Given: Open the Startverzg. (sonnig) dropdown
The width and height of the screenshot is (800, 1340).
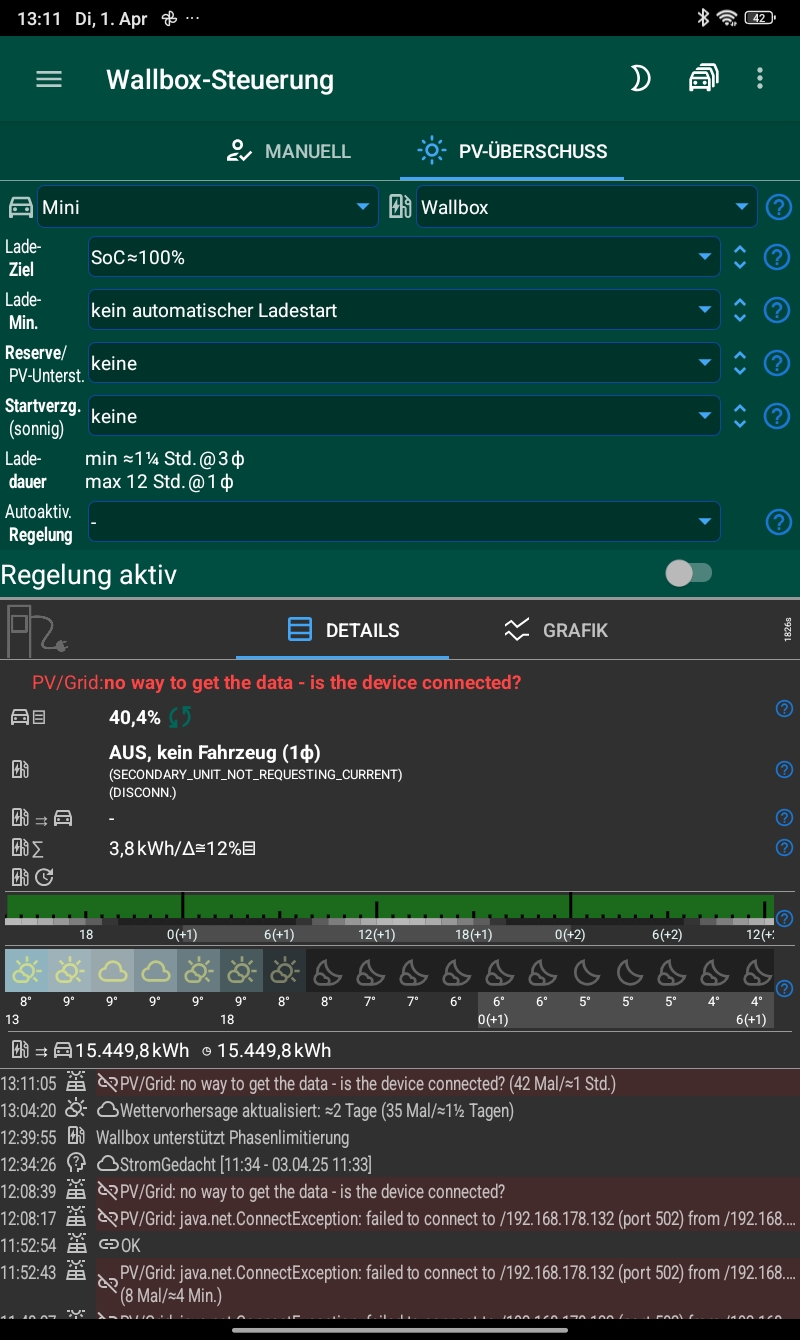Looking at the screenshot, I should coord(404,416).
